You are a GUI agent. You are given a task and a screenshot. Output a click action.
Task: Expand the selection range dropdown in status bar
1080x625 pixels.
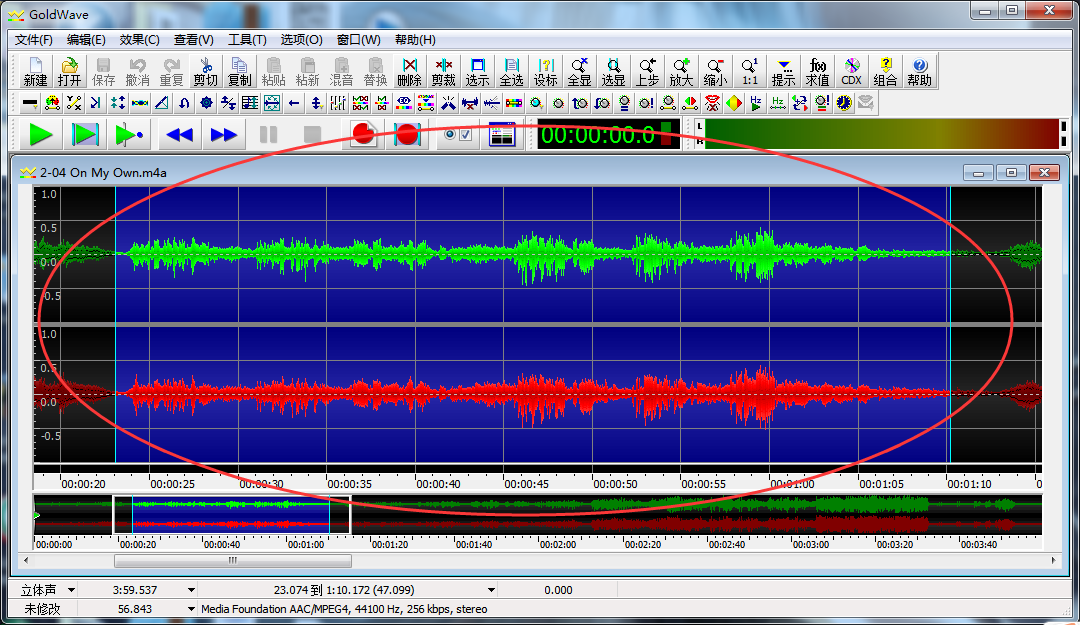point(491,590)
